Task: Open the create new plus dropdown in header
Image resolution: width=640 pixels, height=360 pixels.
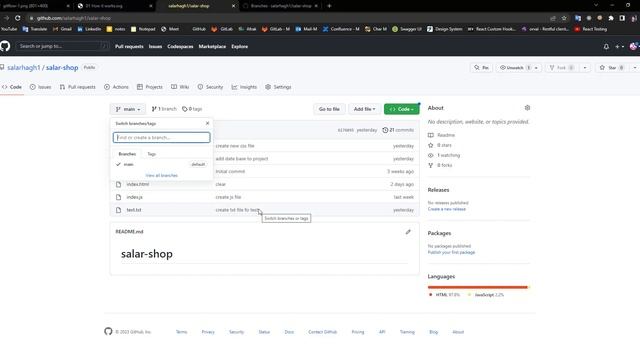Action: 619,47
